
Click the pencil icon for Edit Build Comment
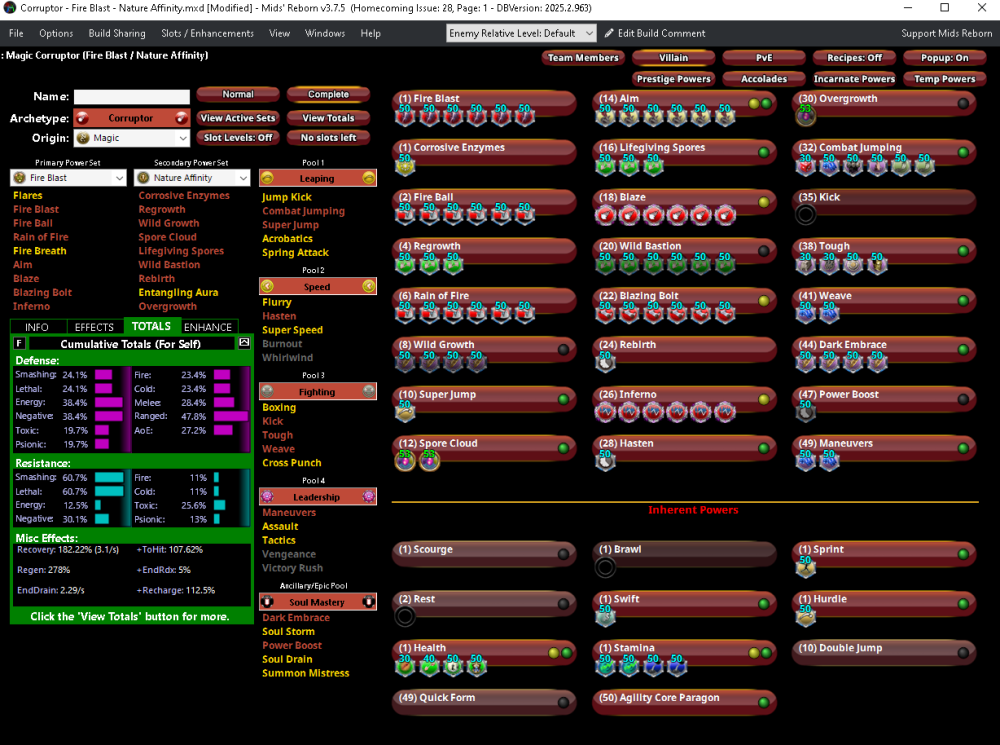click(x=610, y=33)
